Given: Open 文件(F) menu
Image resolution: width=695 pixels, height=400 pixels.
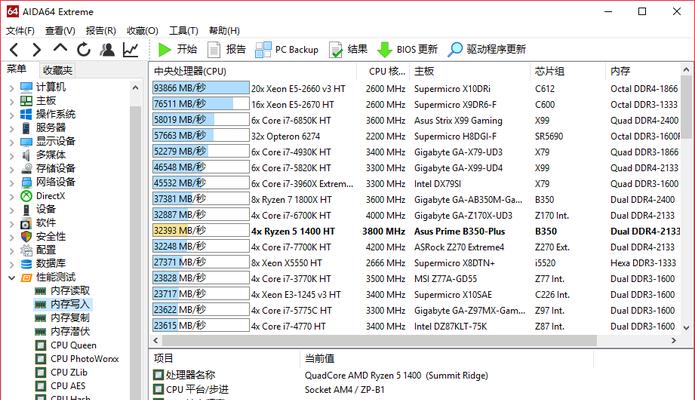Looking at the screenshot, I should click(x=20, y=31).
